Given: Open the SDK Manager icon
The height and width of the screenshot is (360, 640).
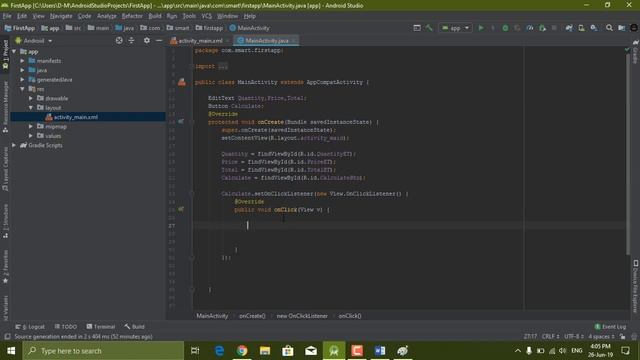Looking at the screenshot, I should pos(594,28).
